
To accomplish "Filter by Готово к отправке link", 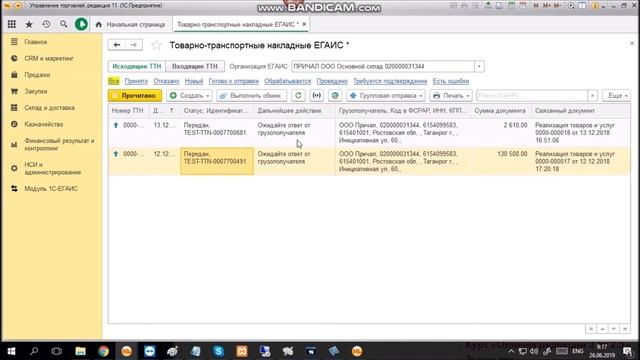I will (x=233, y=81).
